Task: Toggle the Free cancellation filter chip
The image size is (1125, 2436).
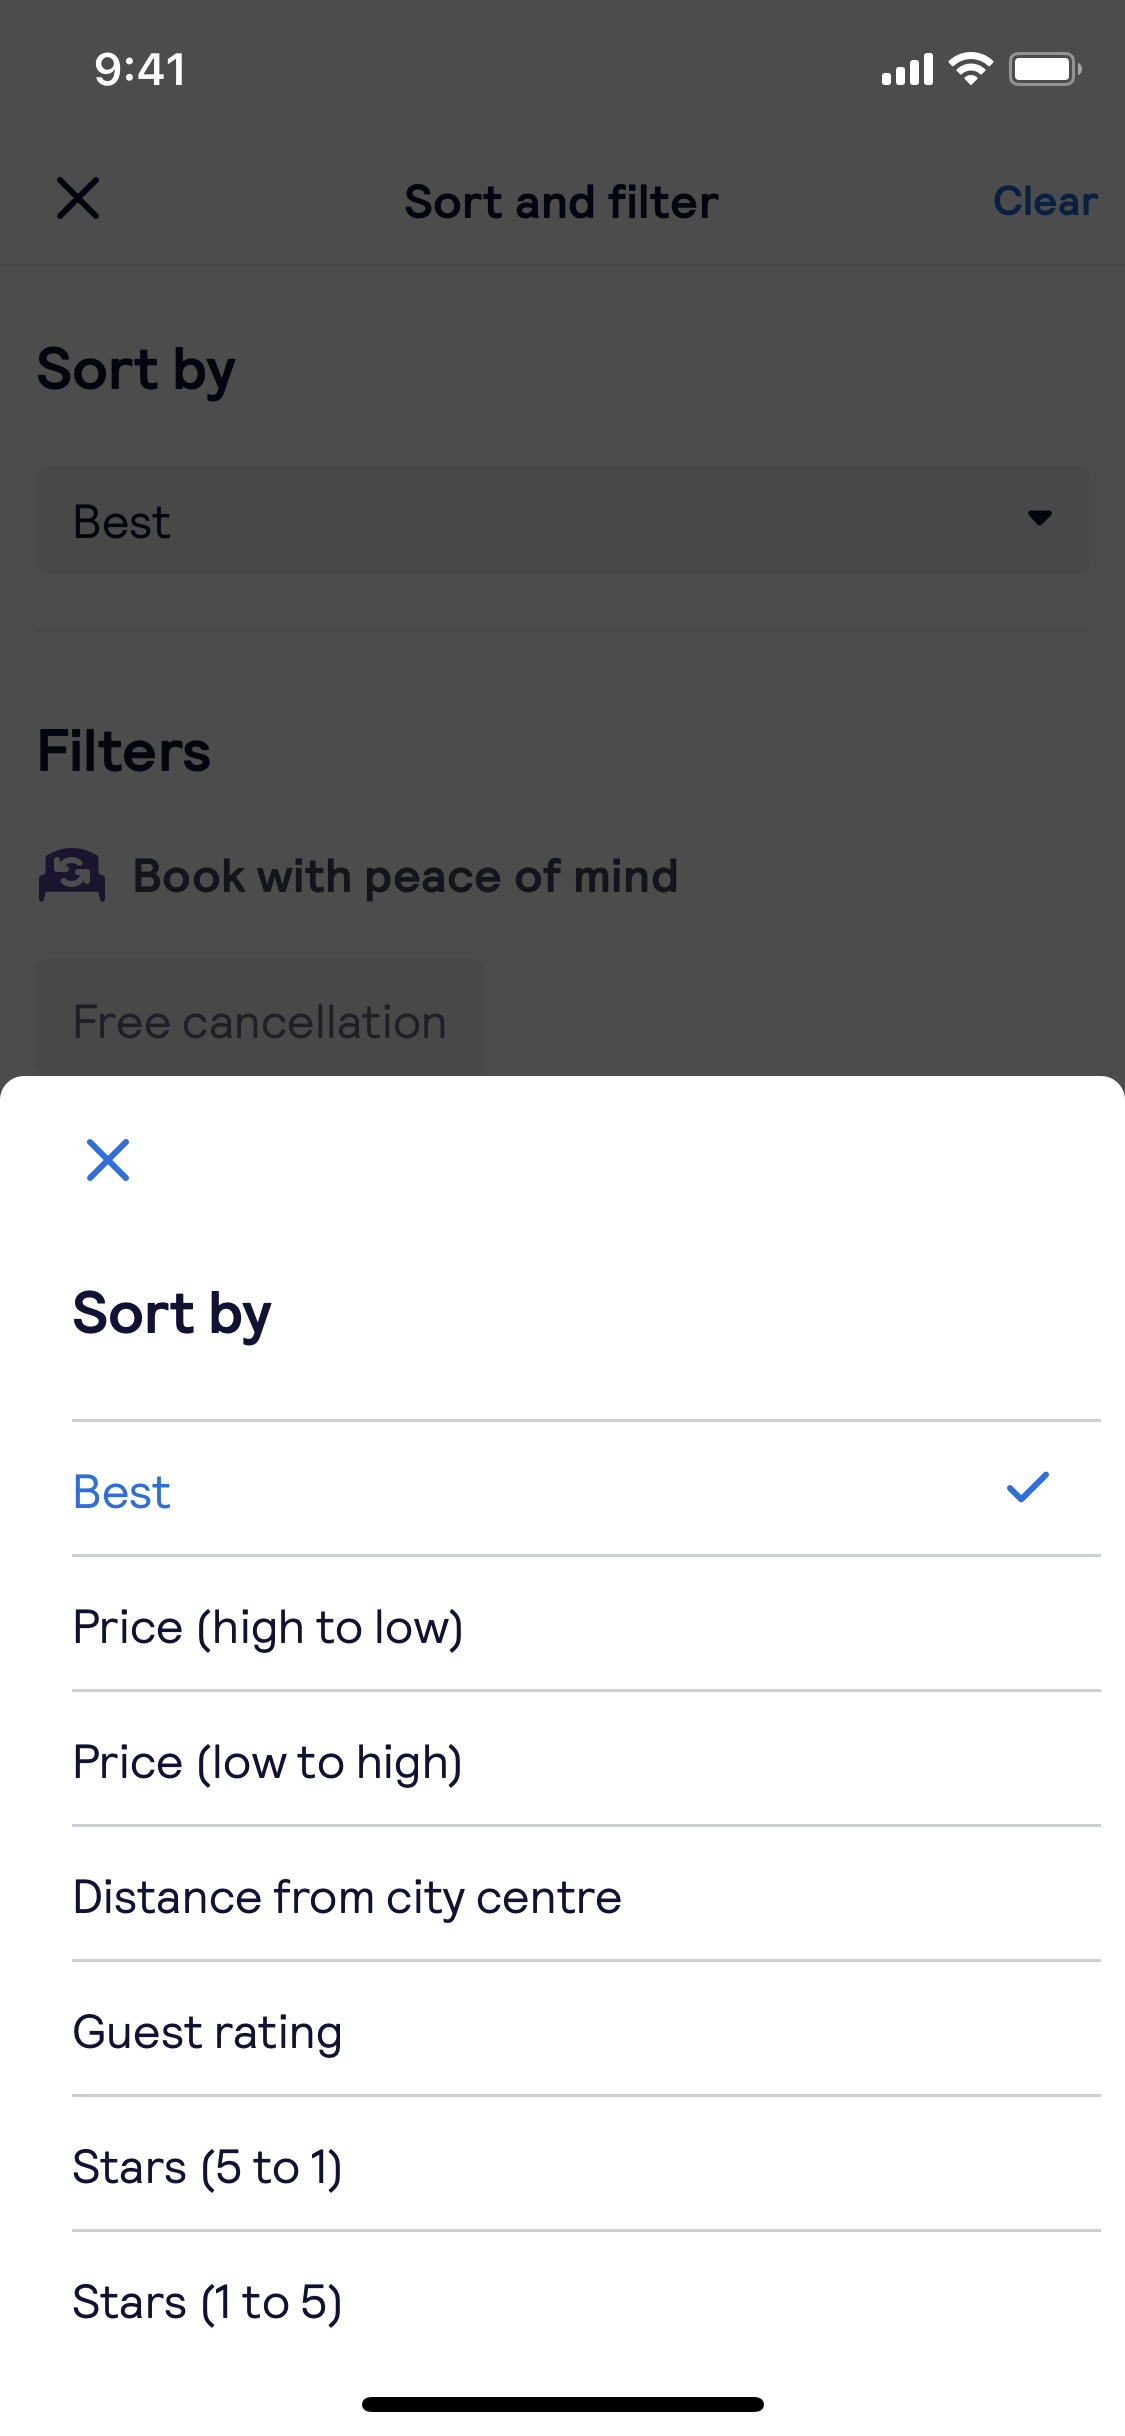Action: click(x=260, y=1020)
